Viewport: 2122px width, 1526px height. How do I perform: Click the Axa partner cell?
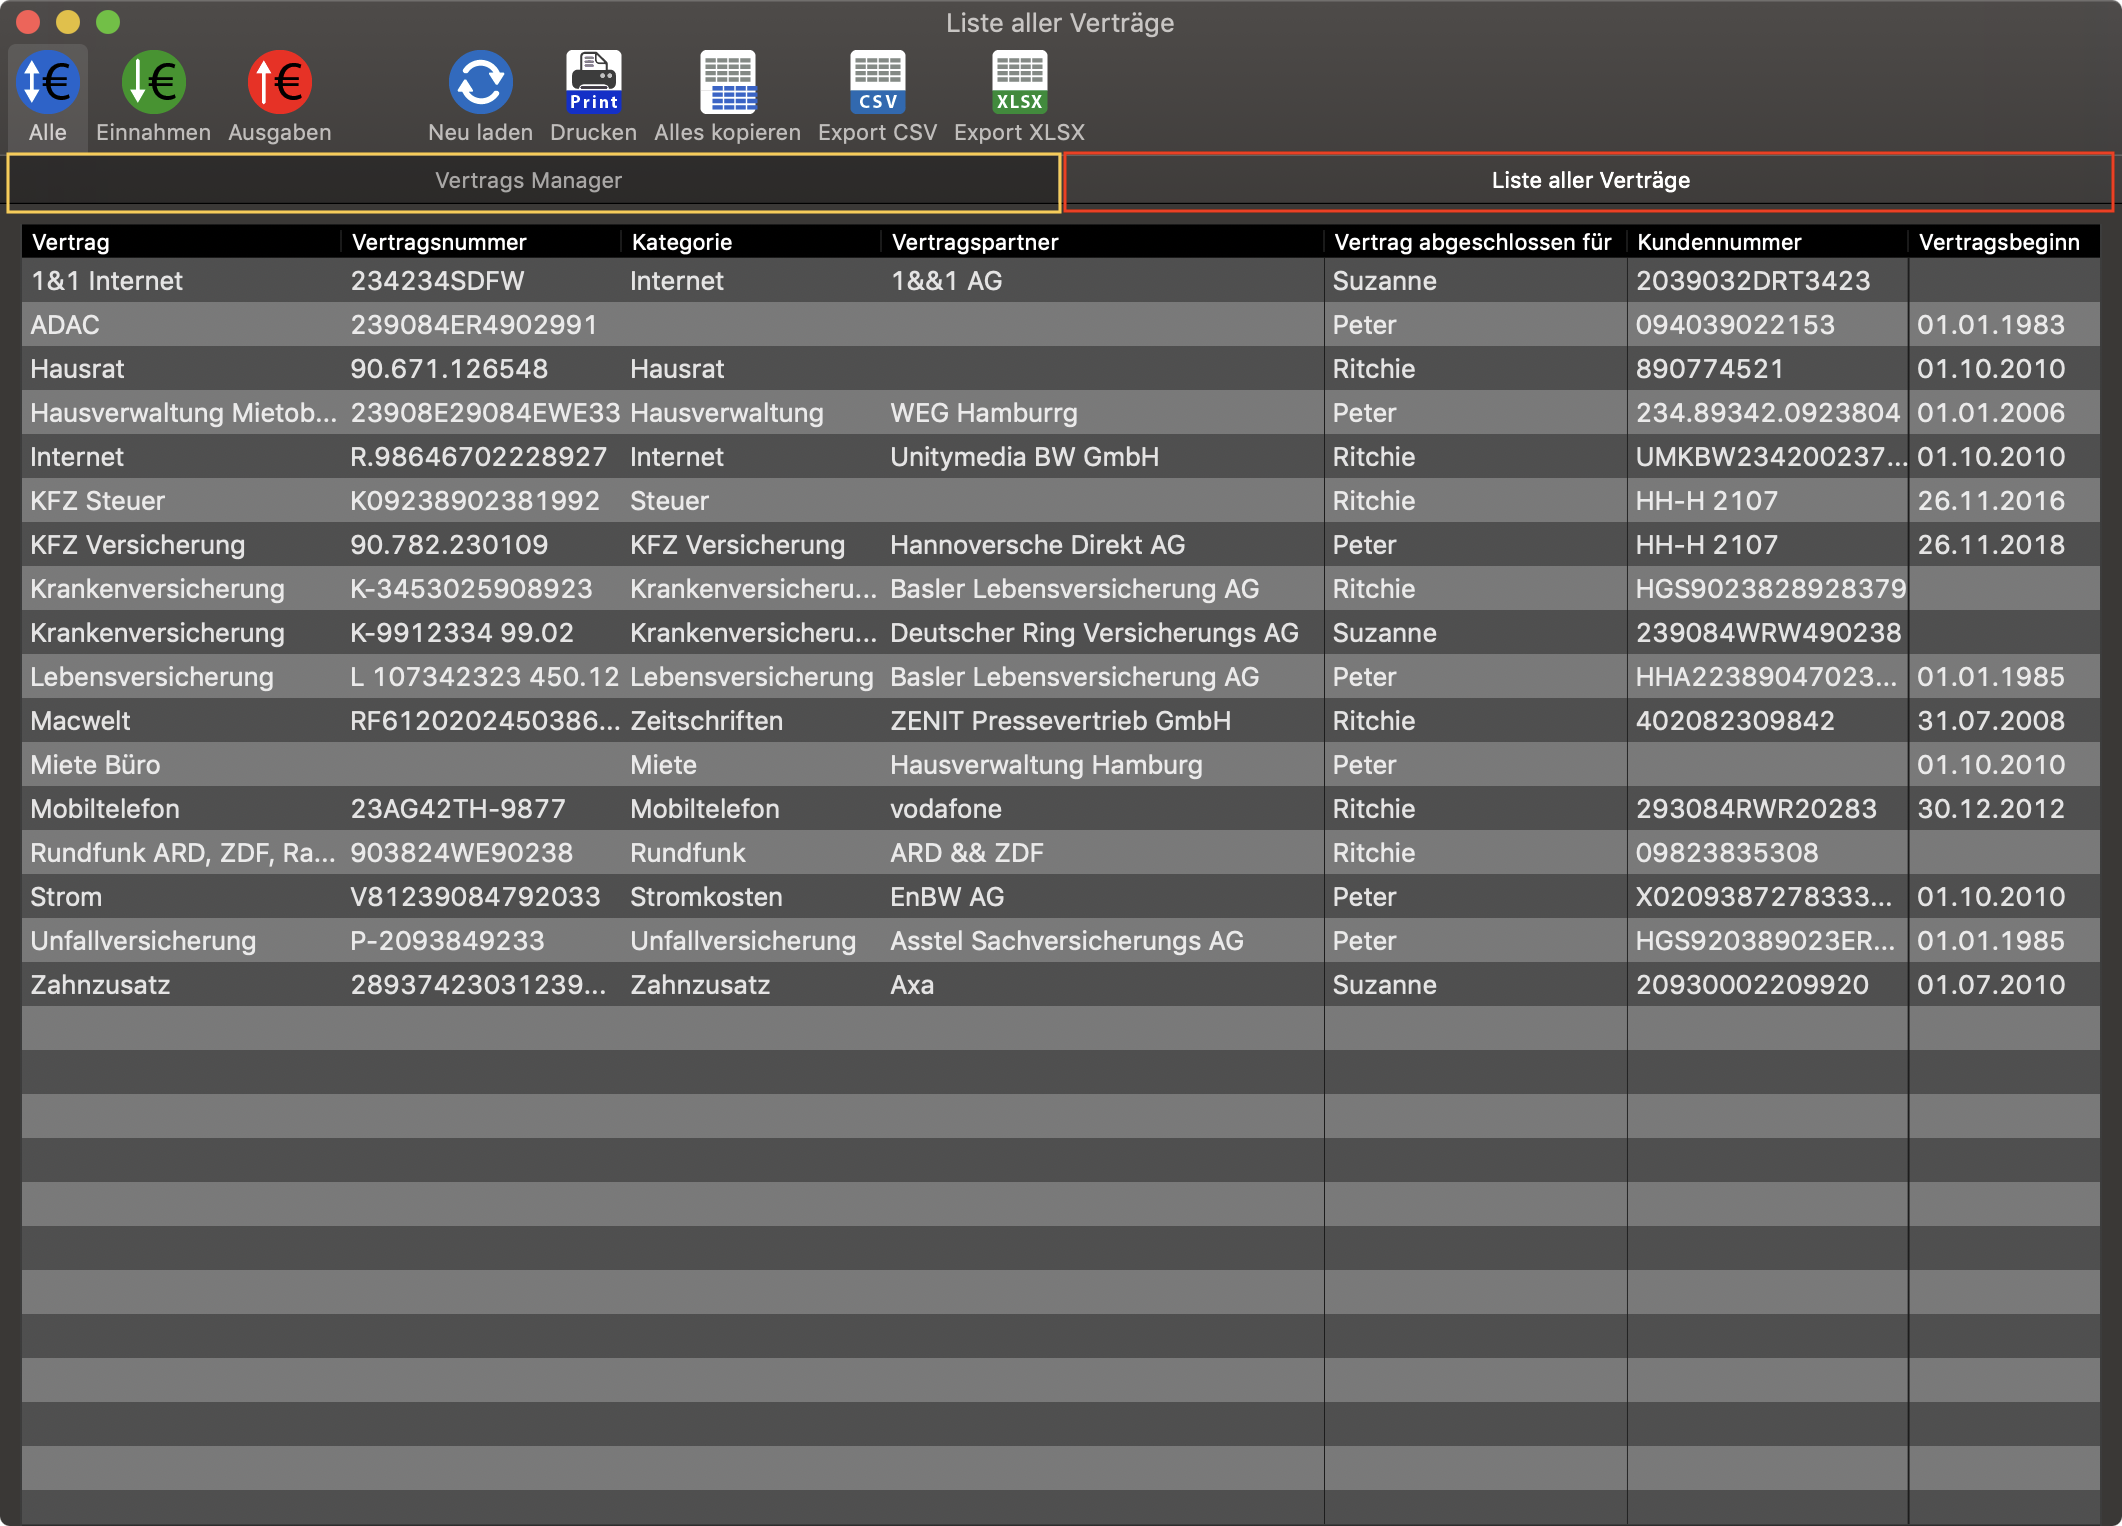[912, 985]
